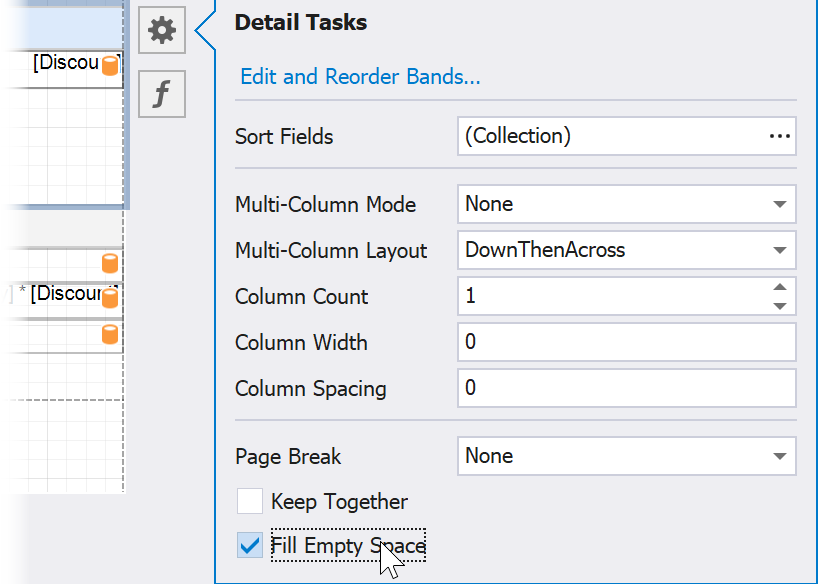The height and width of the screenshot is (584, 818).
Task: Click inside the Column Width input field
Action: (x=600, y=342)
